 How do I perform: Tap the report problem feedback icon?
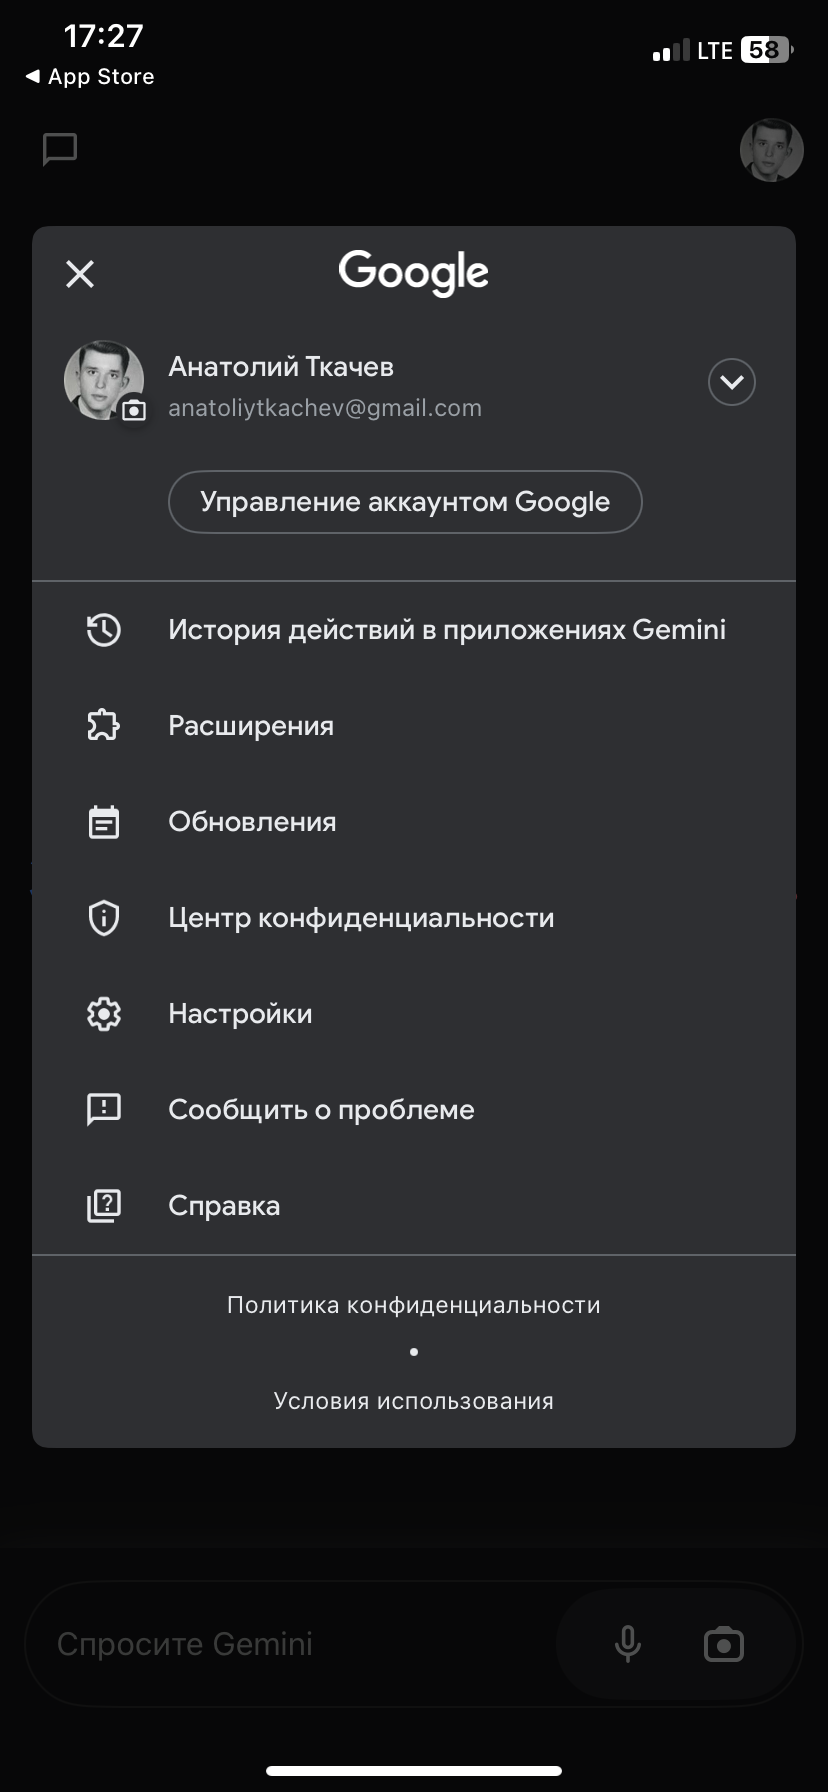[104, 1109]
